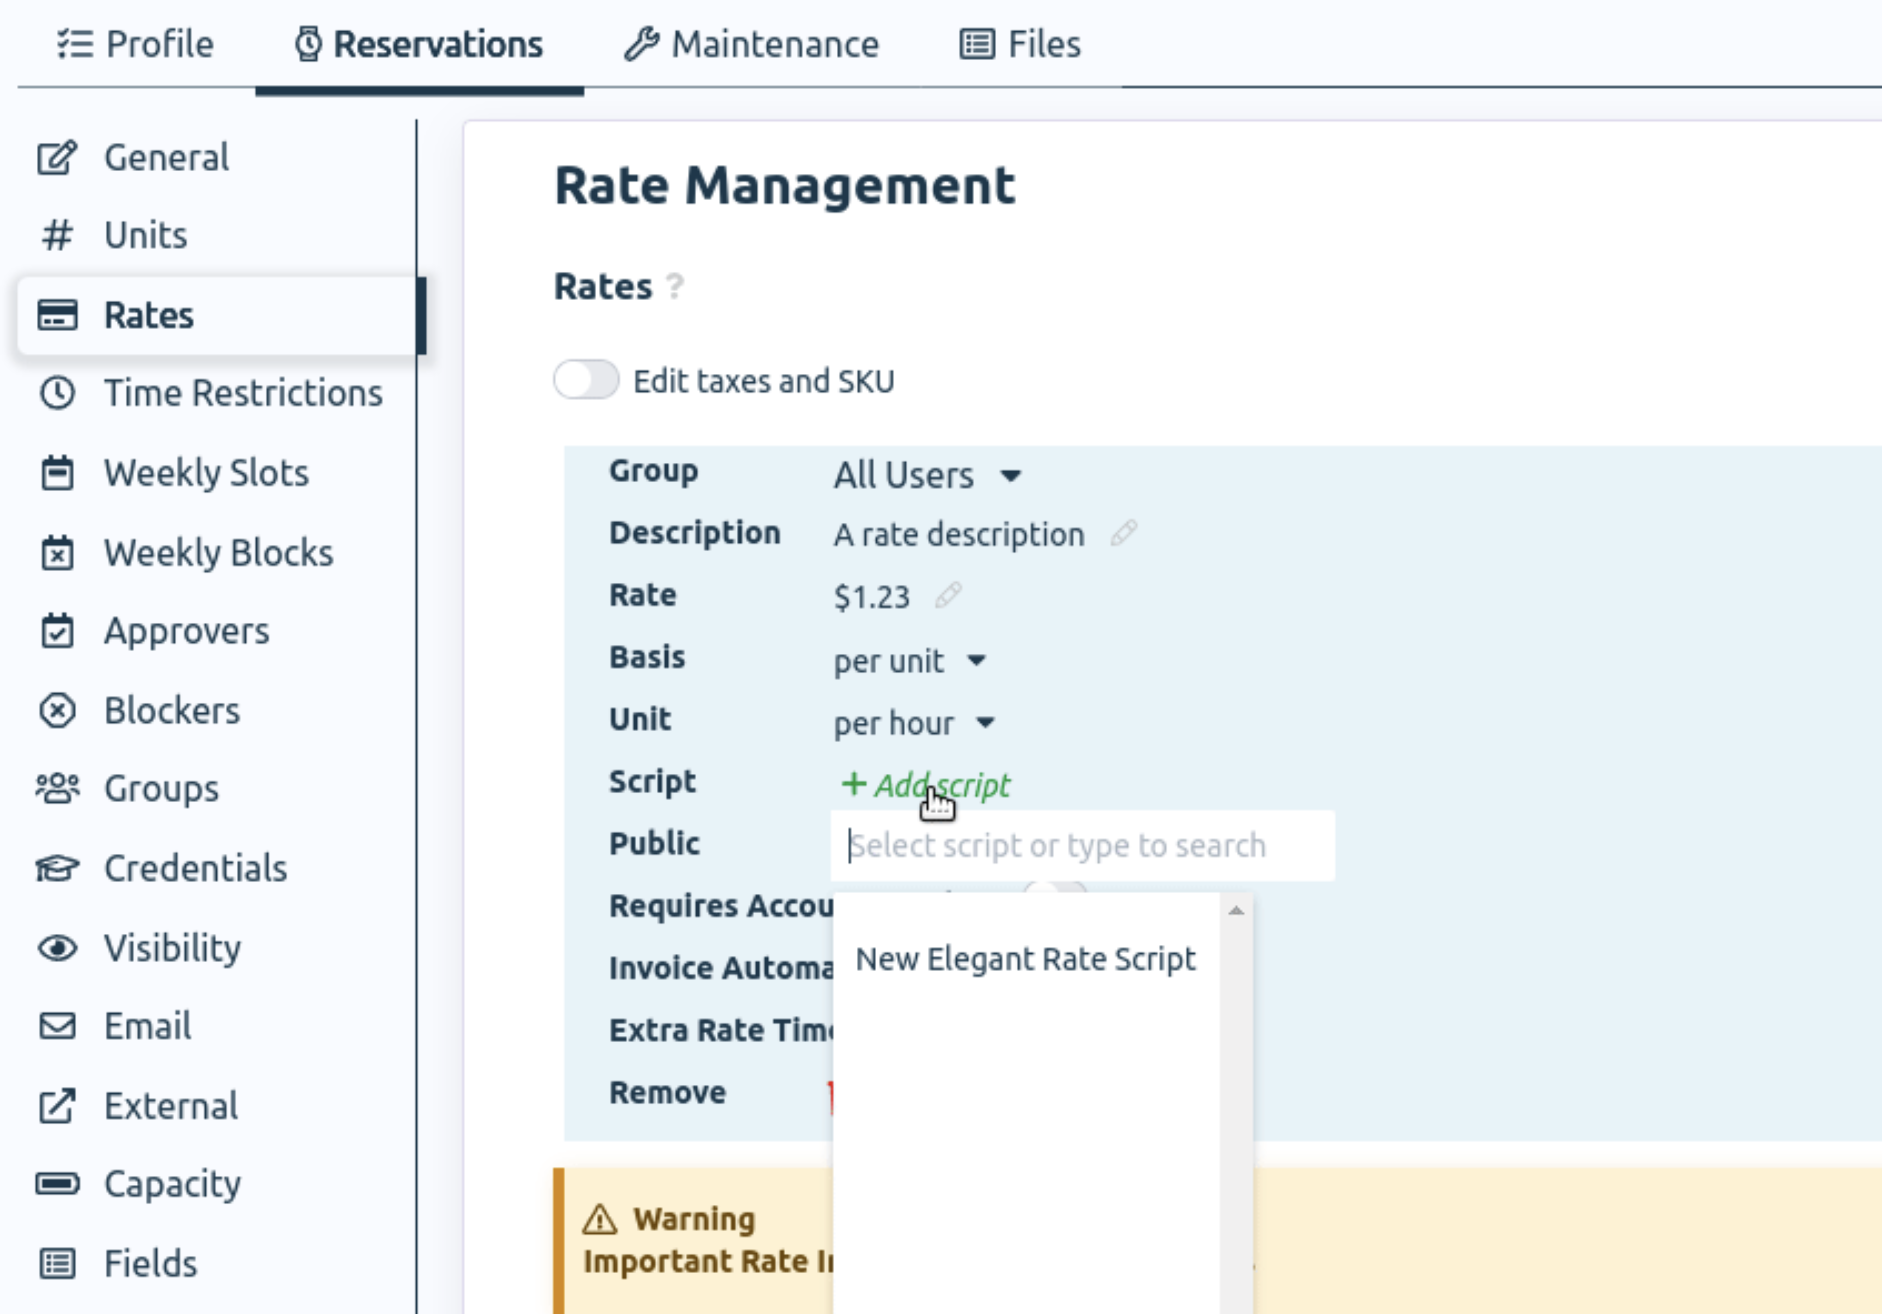Open the Rates help question mark
Image resolution: width=1882 pixels, height=1314 pixels.
tap(676, 288)
